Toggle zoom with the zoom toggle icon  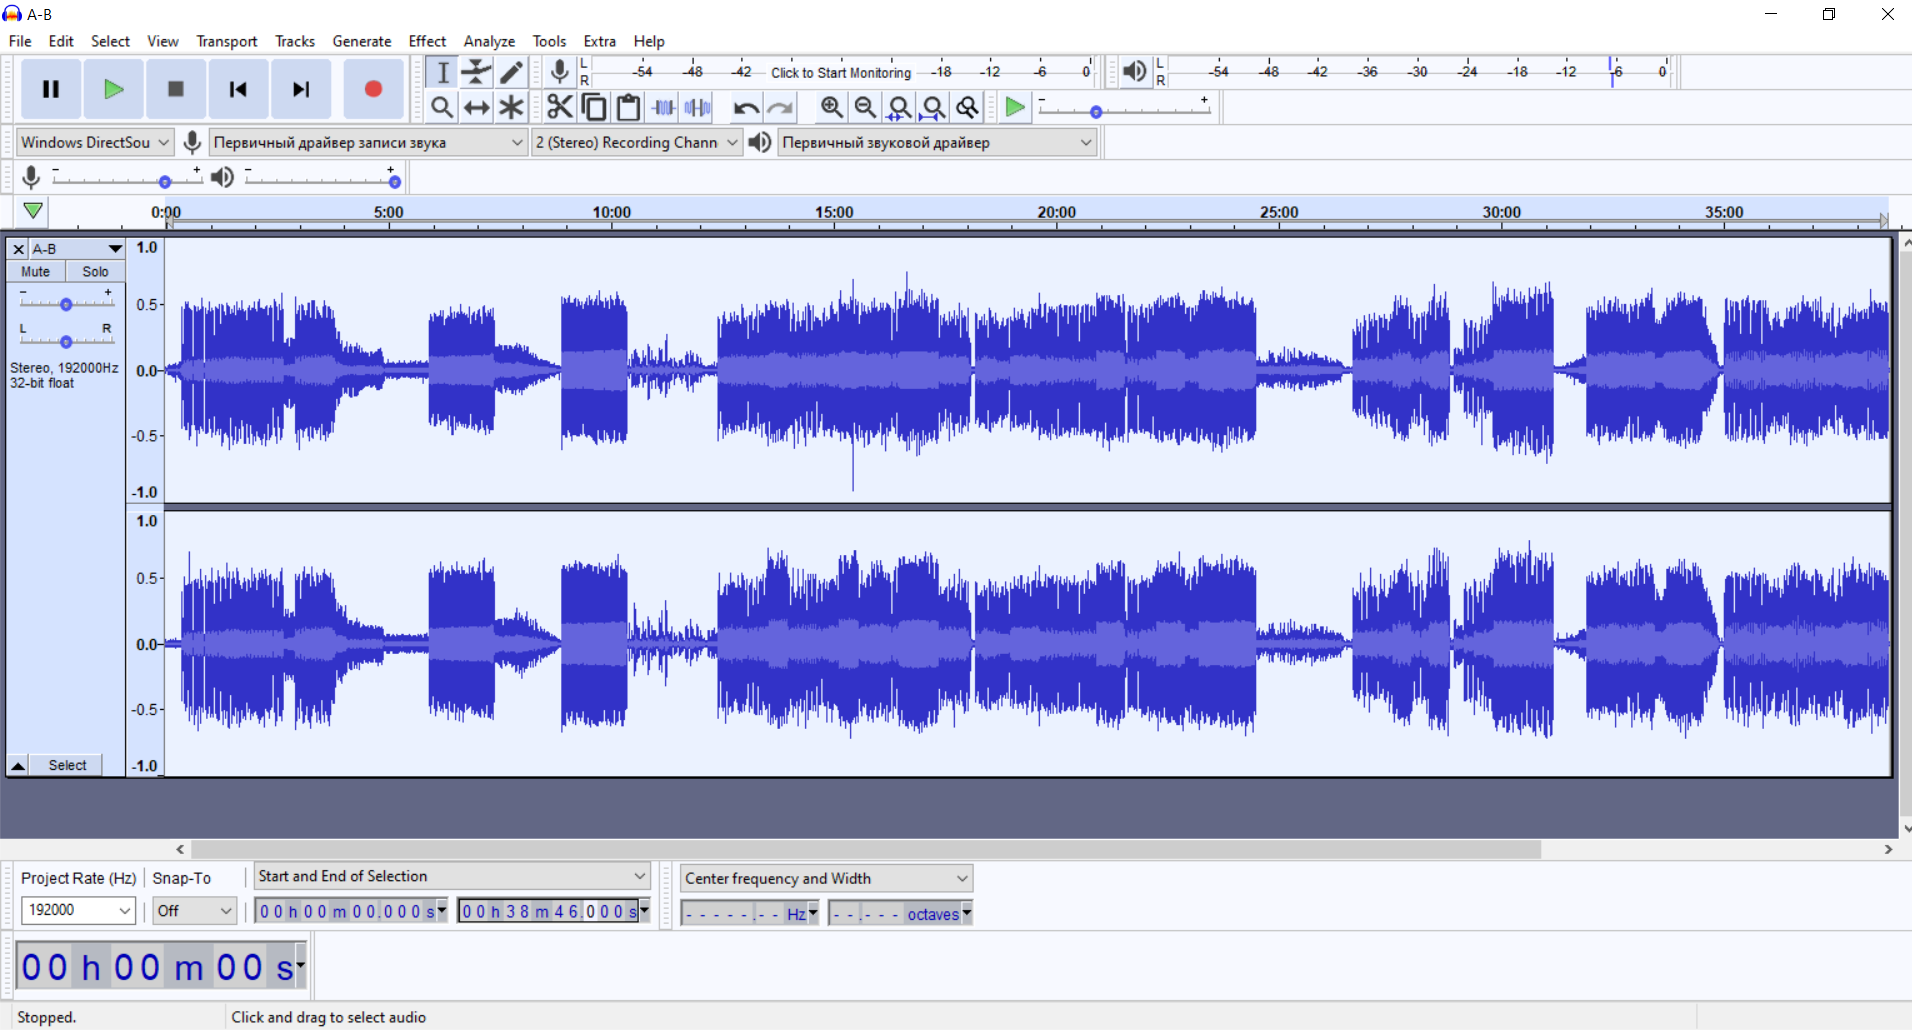click(967, 107)
